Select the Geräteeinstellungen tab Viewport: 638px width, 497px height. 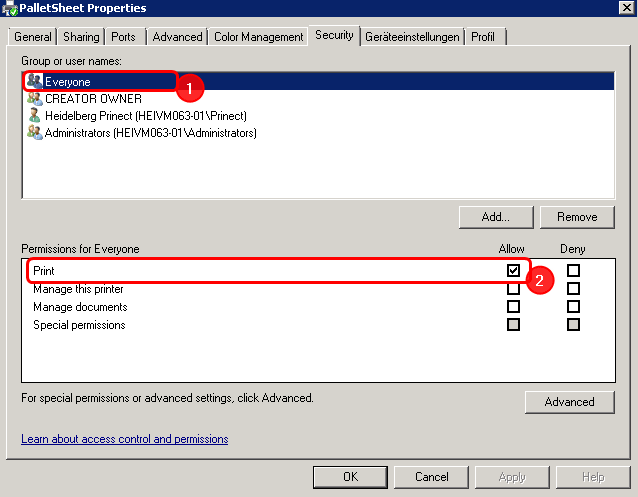click(x=412, y=37)
